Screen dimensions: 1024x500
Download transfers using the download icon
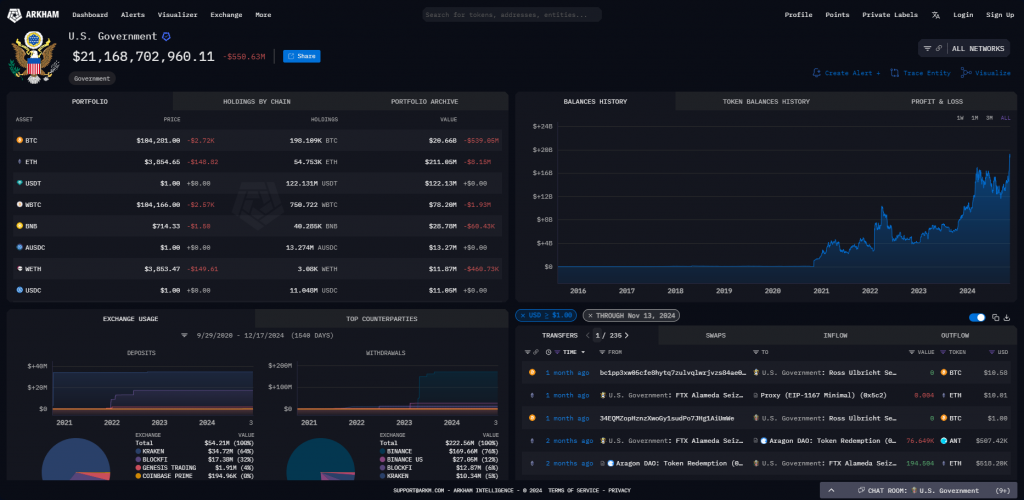(1006, 317)
